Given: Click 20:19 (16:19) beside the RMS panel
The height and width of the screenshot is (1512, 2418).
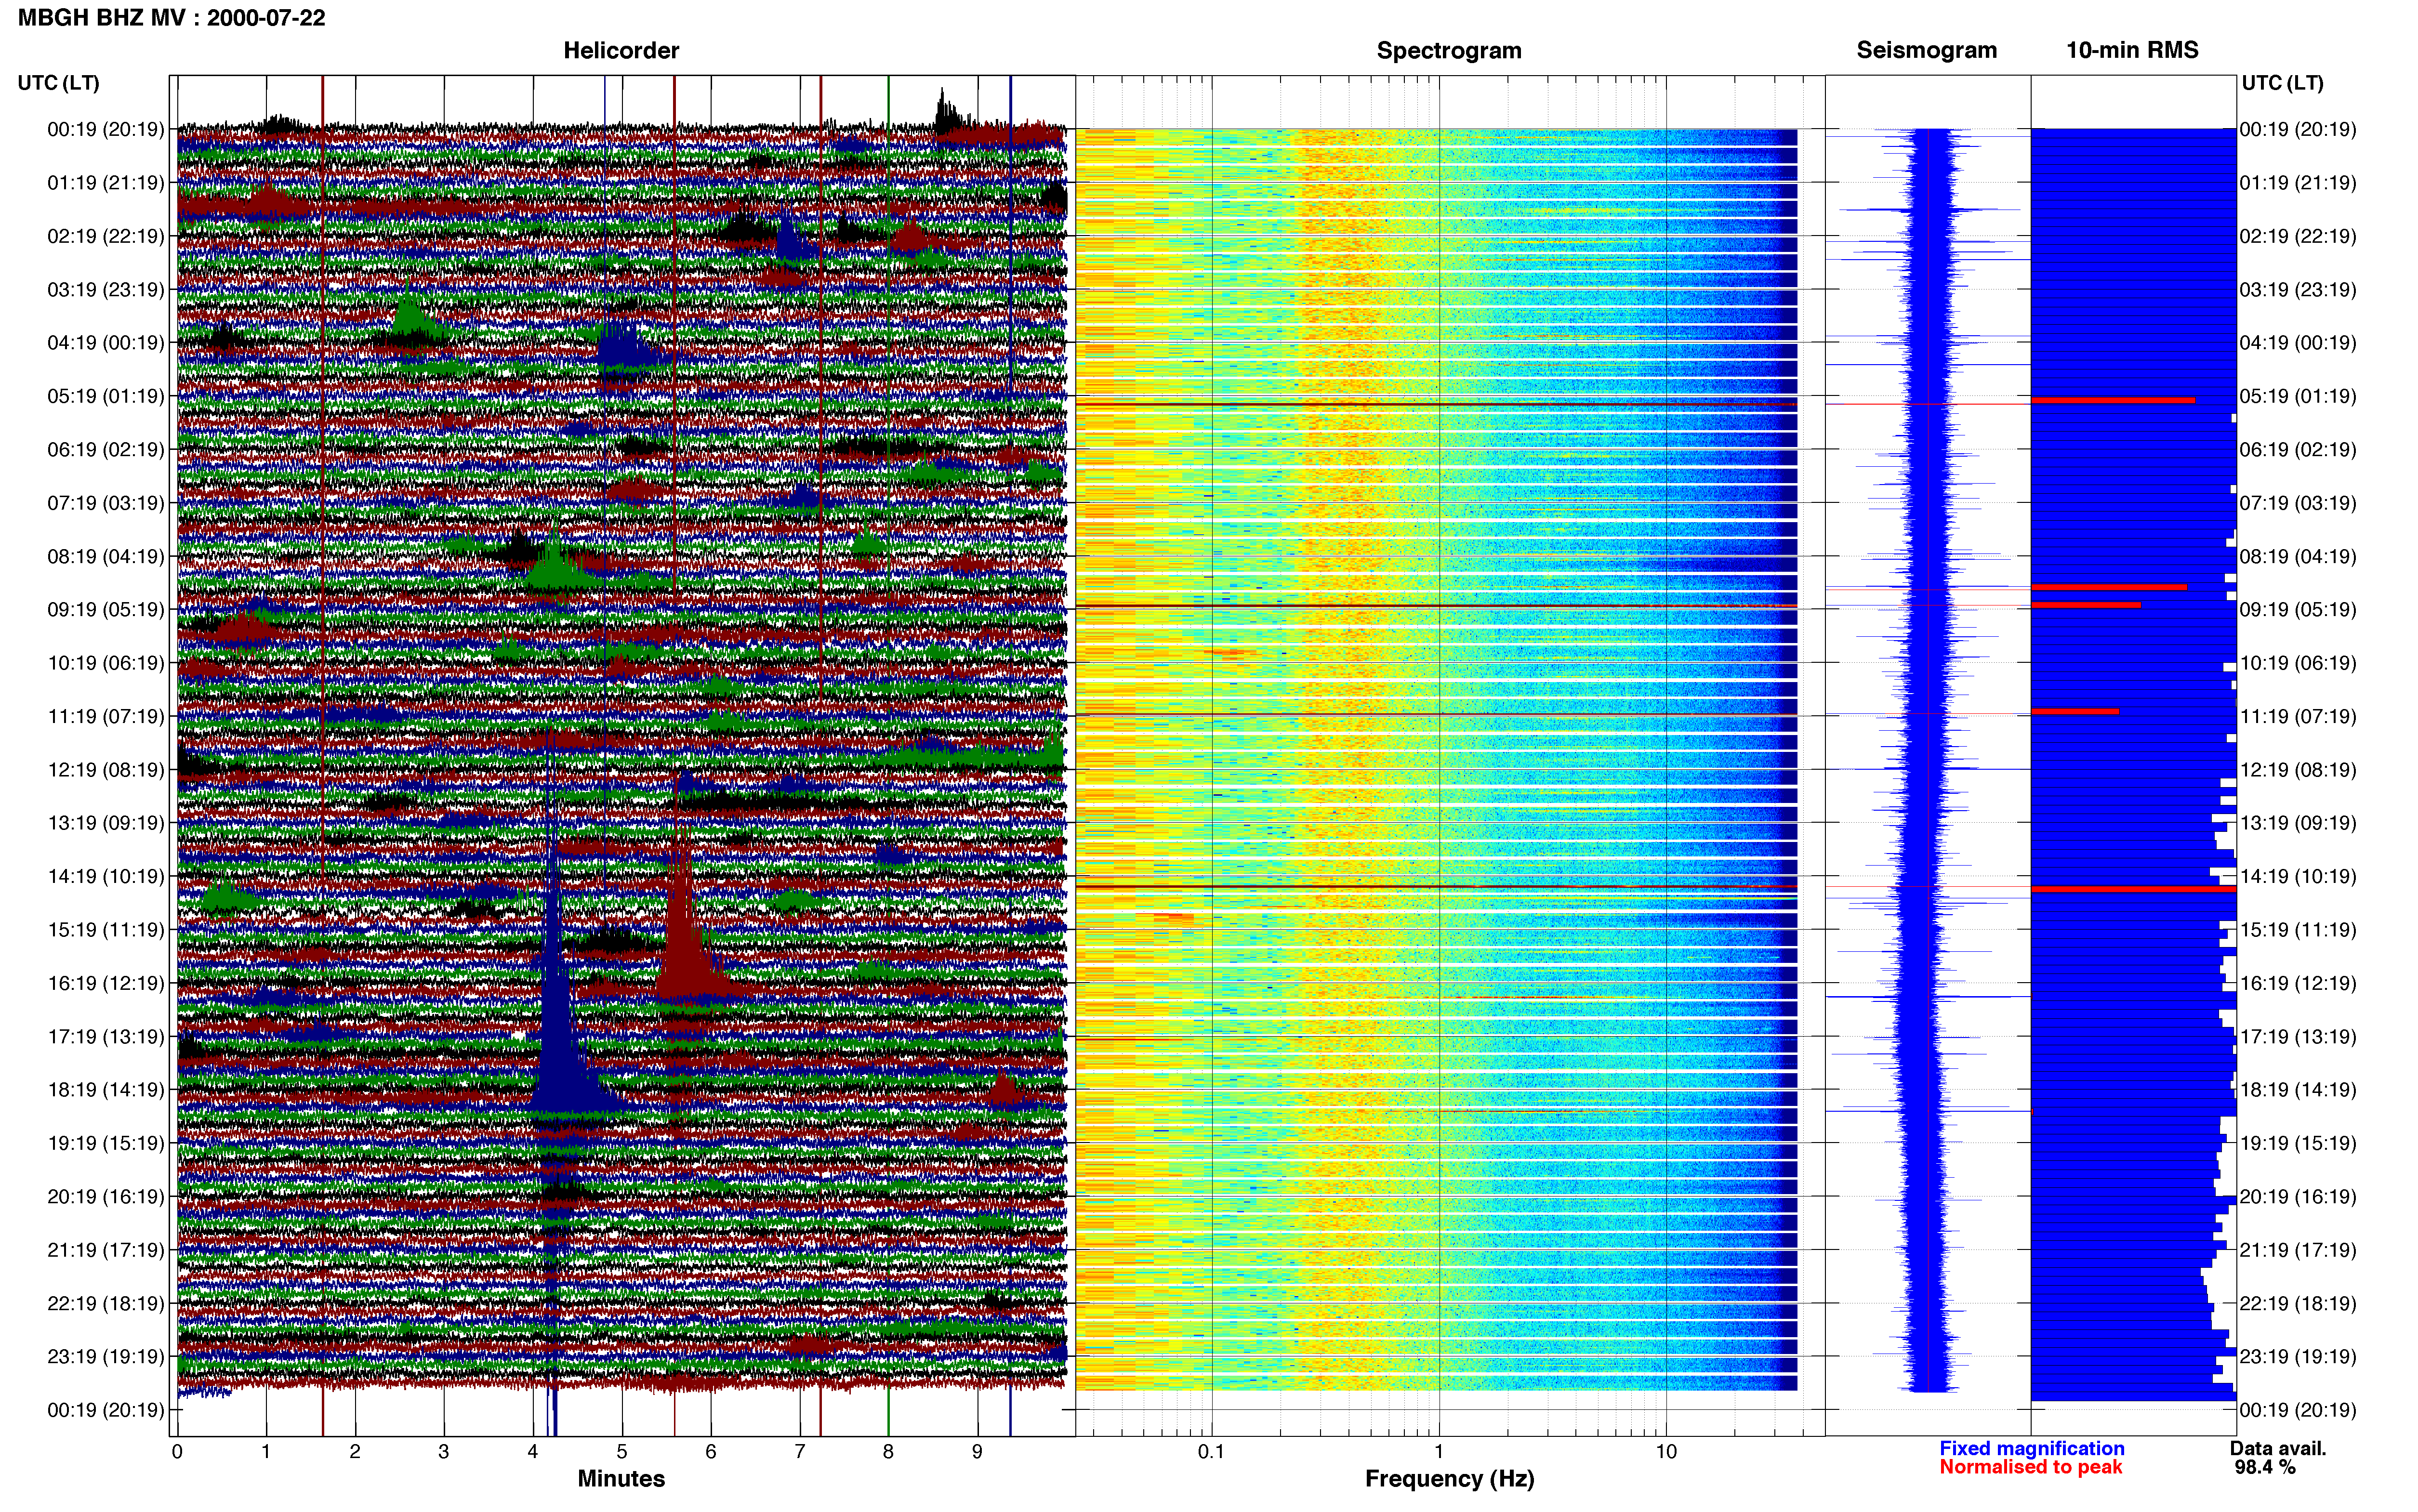Looking at the screenshot, I should coord(2298,1197).
